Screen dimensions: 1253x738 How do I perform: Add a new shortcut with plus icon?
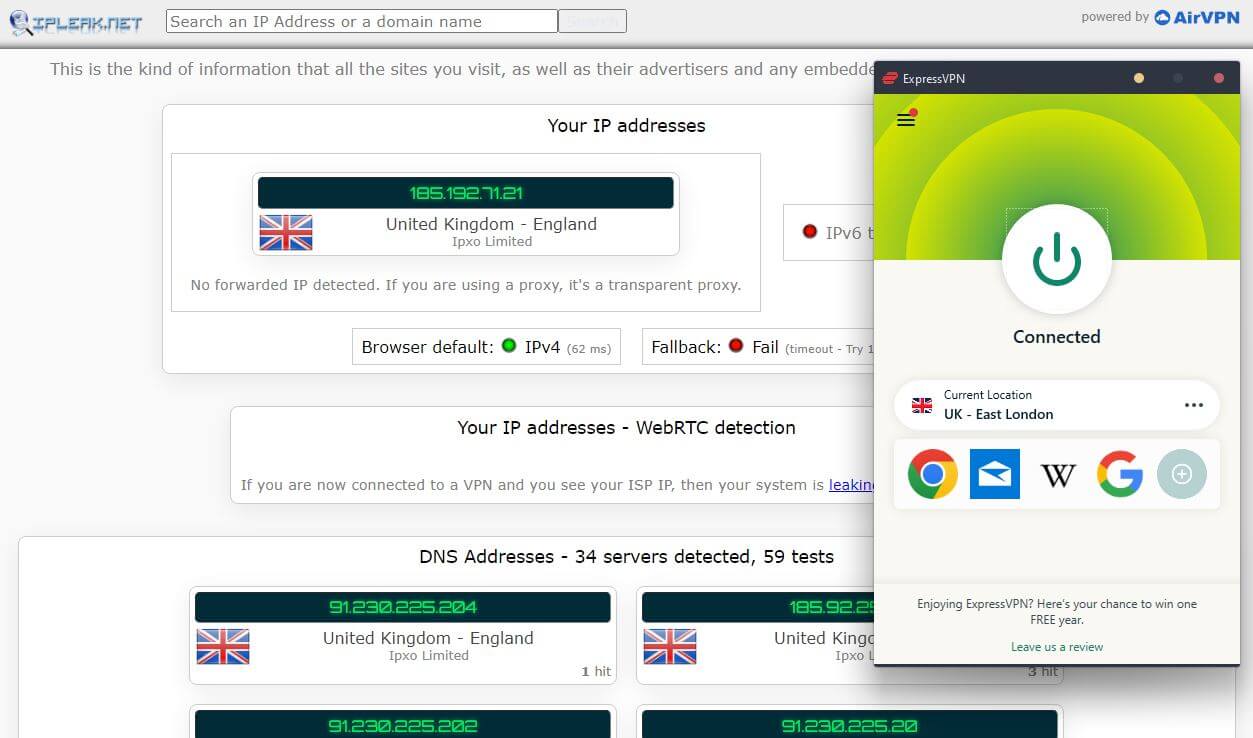click(1182, 474)
